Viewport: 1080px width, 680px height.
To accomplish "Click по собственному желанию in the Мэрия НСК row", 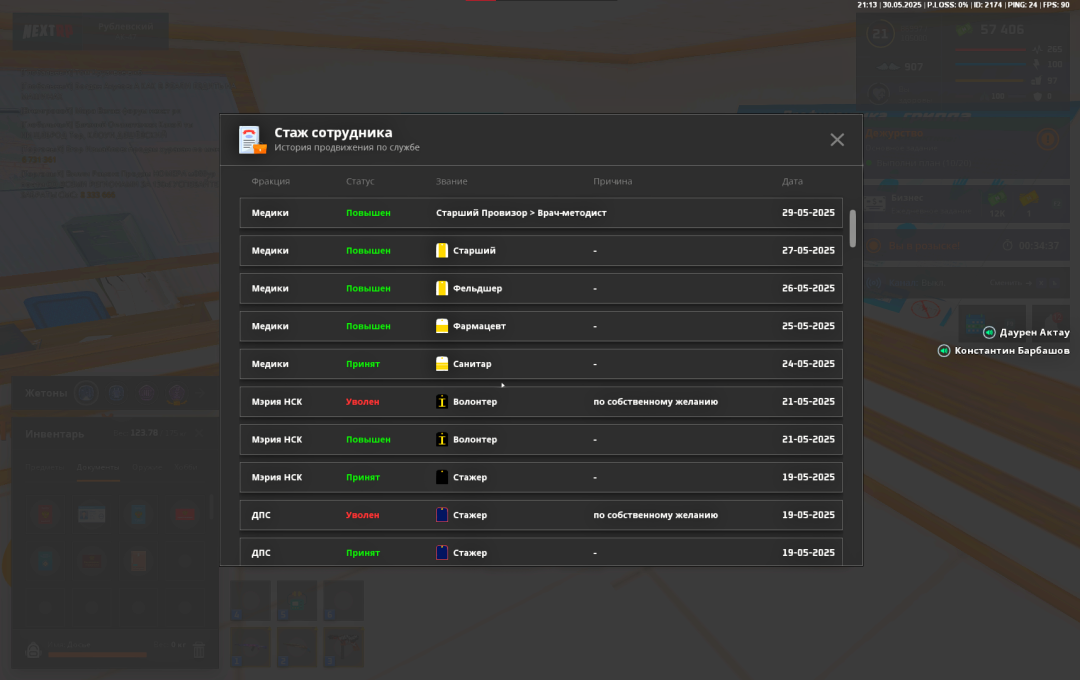I will click(655, 402).
